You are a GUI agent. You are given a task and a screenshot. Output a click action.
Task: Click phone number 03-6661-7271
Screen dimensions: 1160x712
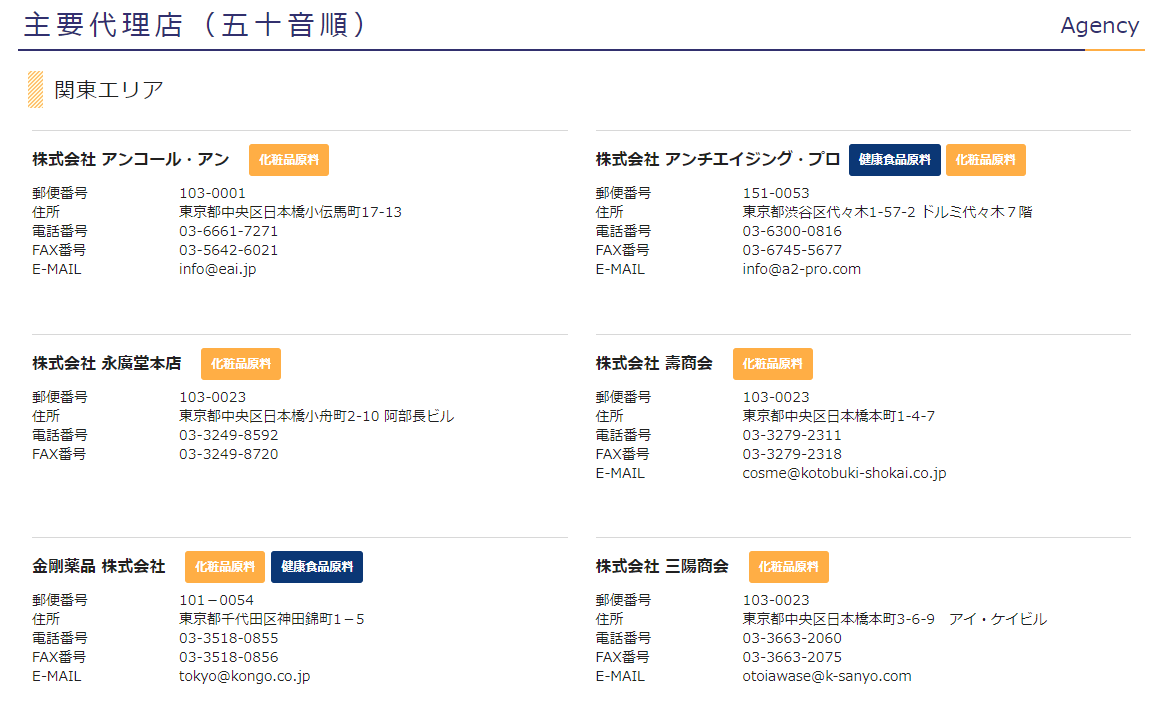[229, 231]
